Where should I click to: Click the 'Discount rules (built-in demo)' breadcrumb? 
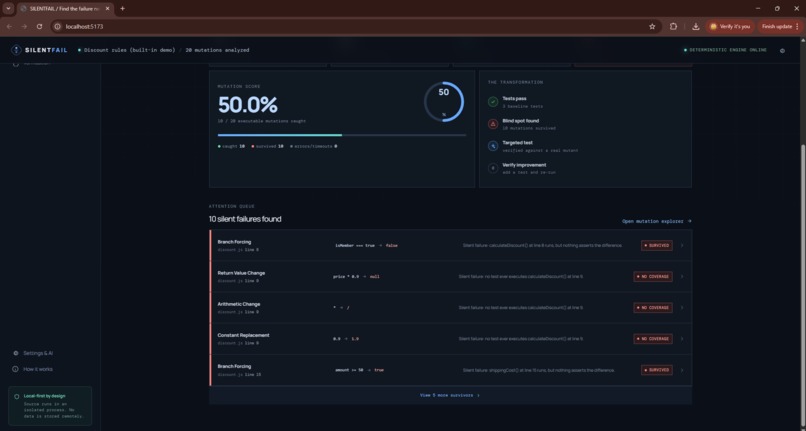(129, 50)
